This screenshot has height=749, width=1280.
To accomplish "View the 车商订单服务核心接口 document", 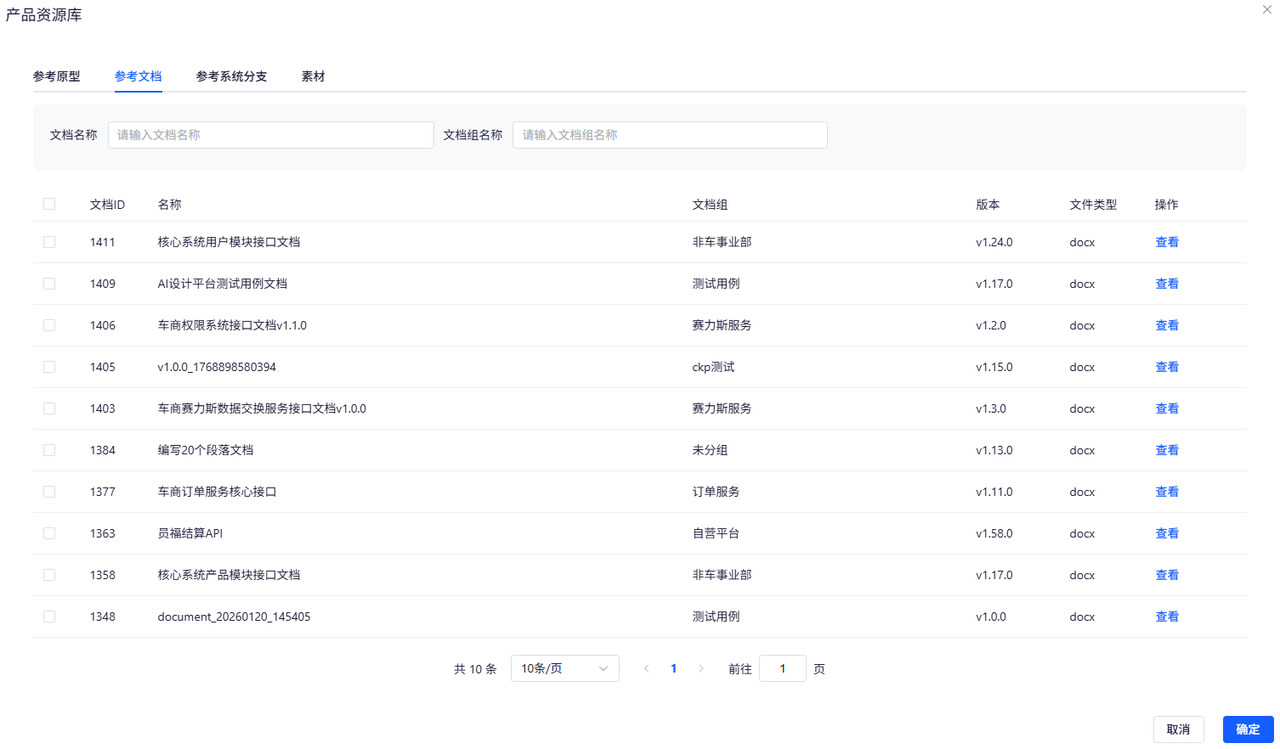I will point(1167,492).
